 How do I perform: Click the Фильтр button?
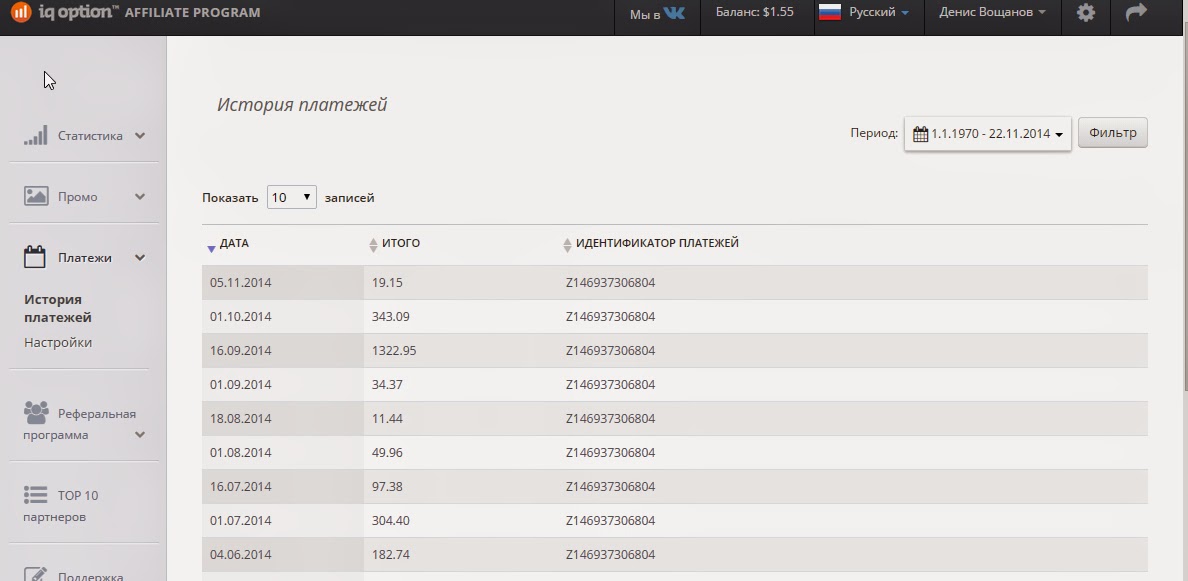pyautogui.click(x=1112, y=133)
